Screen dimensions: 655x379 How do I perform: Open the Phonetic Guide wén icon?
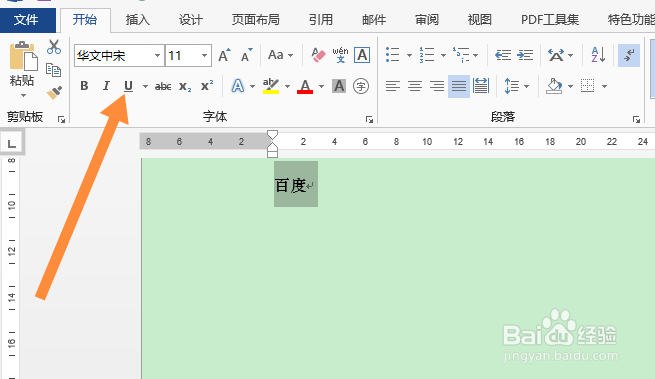[x=340, y=55]
